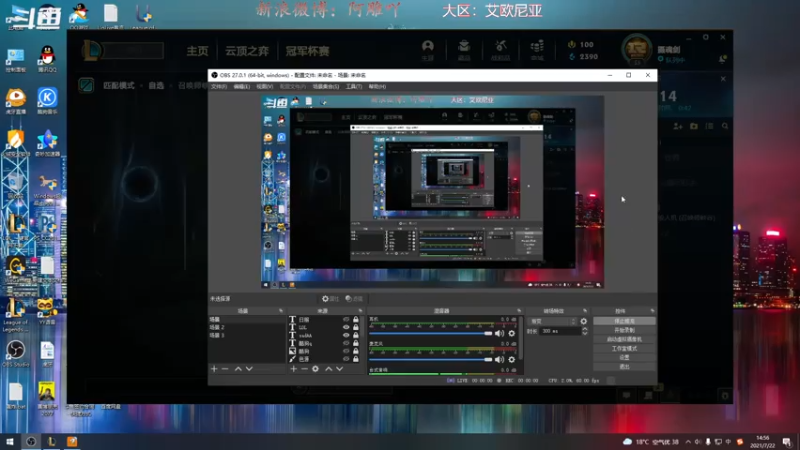This screenshot has width=800, height=450.
Task: Open League client Home tab
Action: 197,51
